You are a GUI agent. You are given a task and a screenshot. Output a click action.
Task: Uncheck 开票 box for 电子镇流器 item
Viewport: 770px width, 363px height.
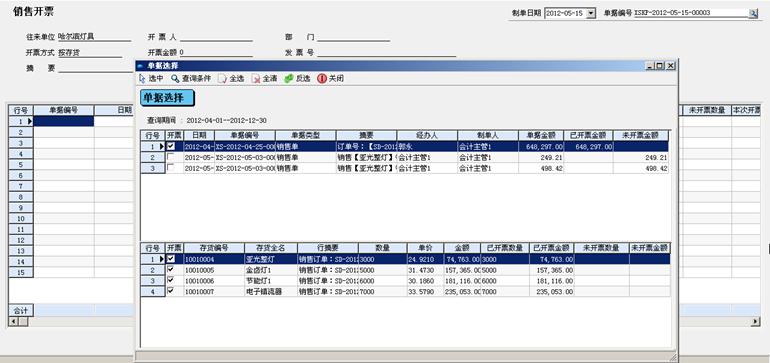[170, 291]
